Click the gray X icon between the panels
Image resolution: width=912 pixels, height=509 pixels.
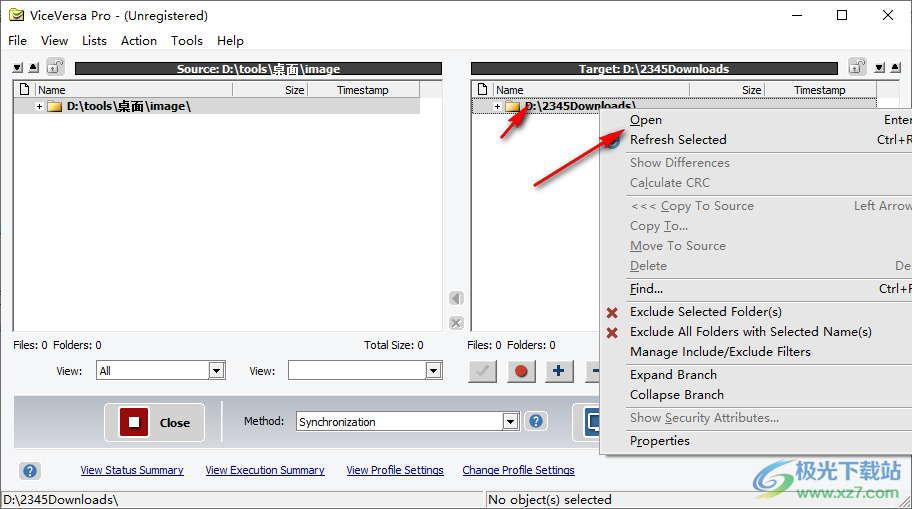click(456, 323)
